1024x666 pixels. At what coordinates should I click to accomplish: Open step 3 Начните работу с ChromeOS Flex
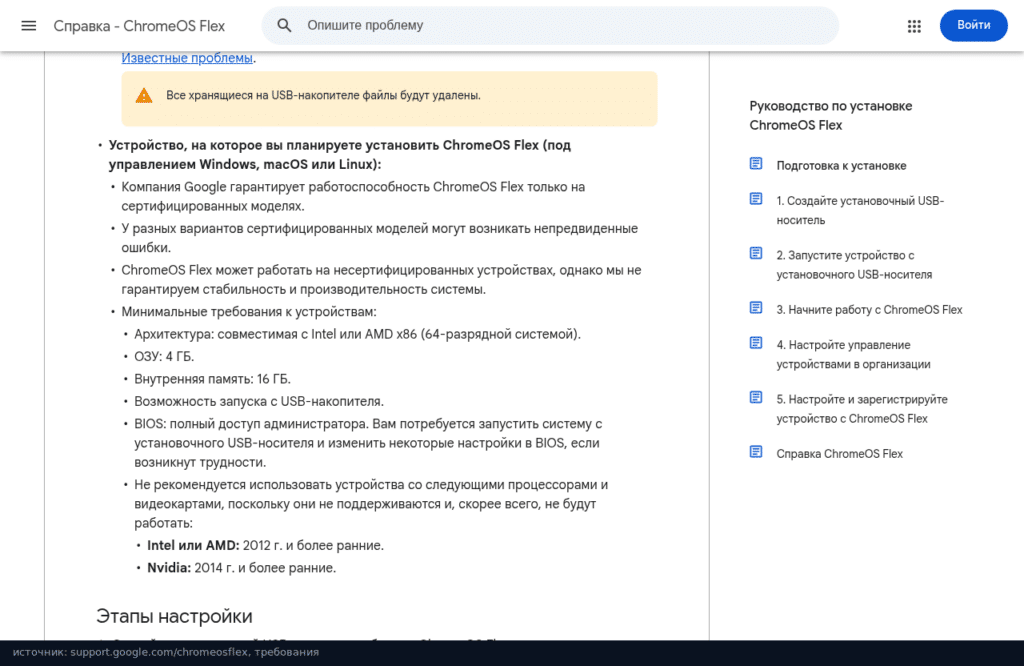(869, 309)
